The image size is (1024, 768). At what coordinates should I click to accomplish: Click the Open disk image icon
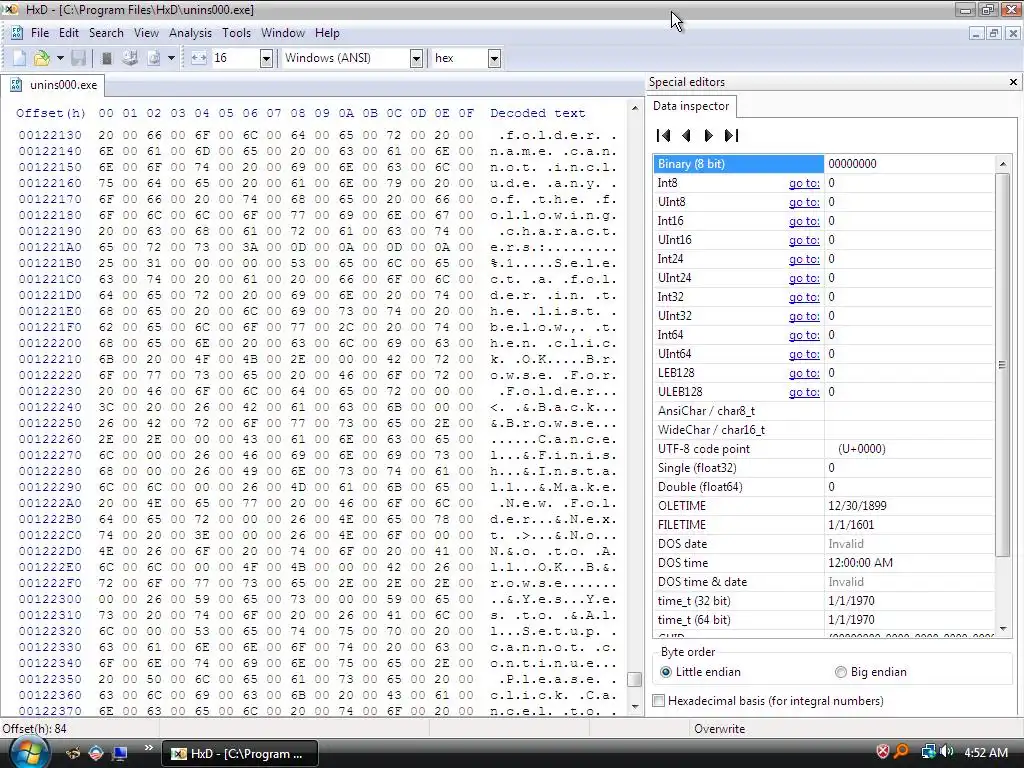pos(153,58)
